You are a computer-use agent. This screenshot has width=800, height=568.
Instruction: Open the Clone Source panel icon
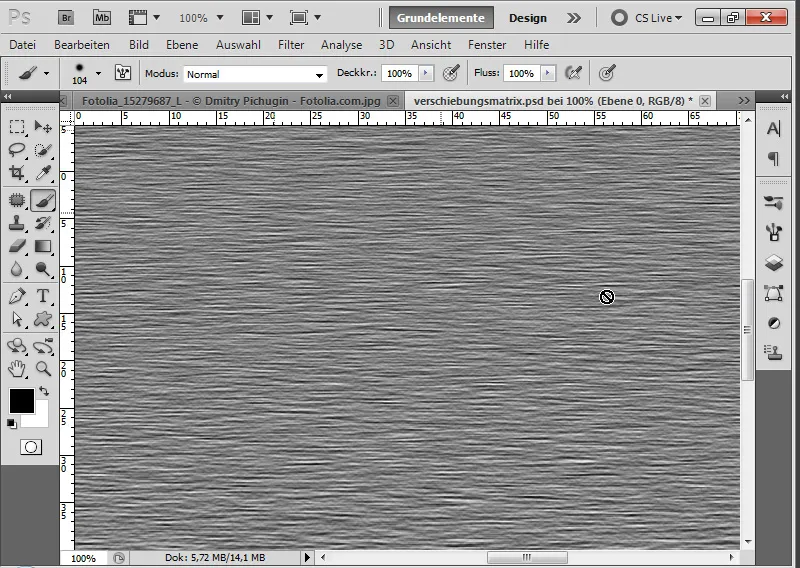(x=773, y=352)
